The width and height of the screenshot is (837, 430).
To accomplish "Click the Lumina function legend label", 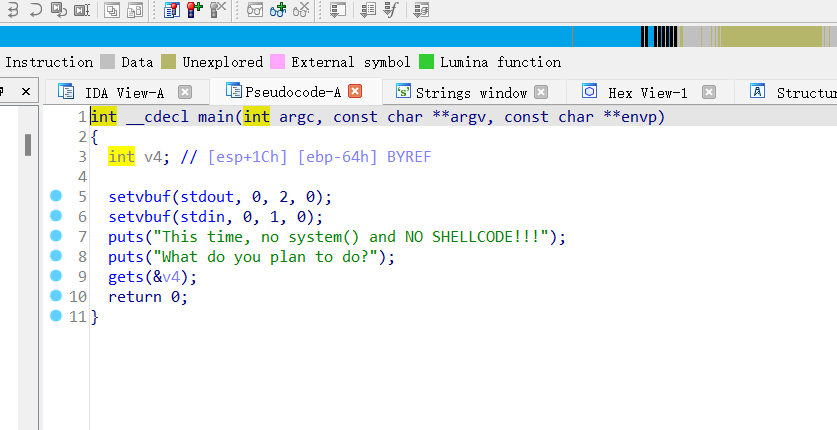I will tap(501, 62).
